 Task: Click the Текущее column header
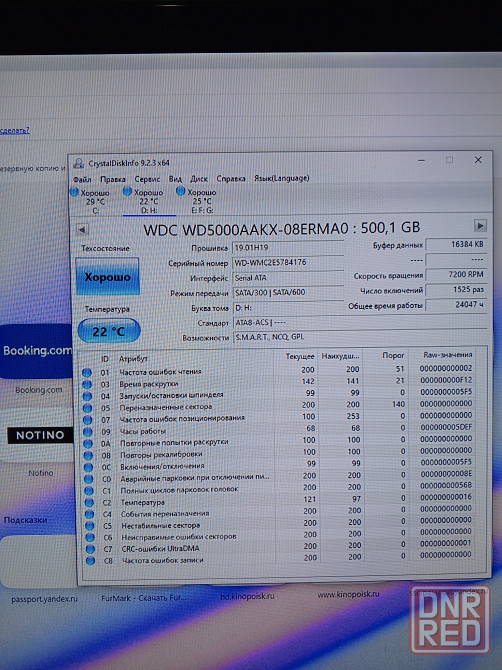pos(300,357)
